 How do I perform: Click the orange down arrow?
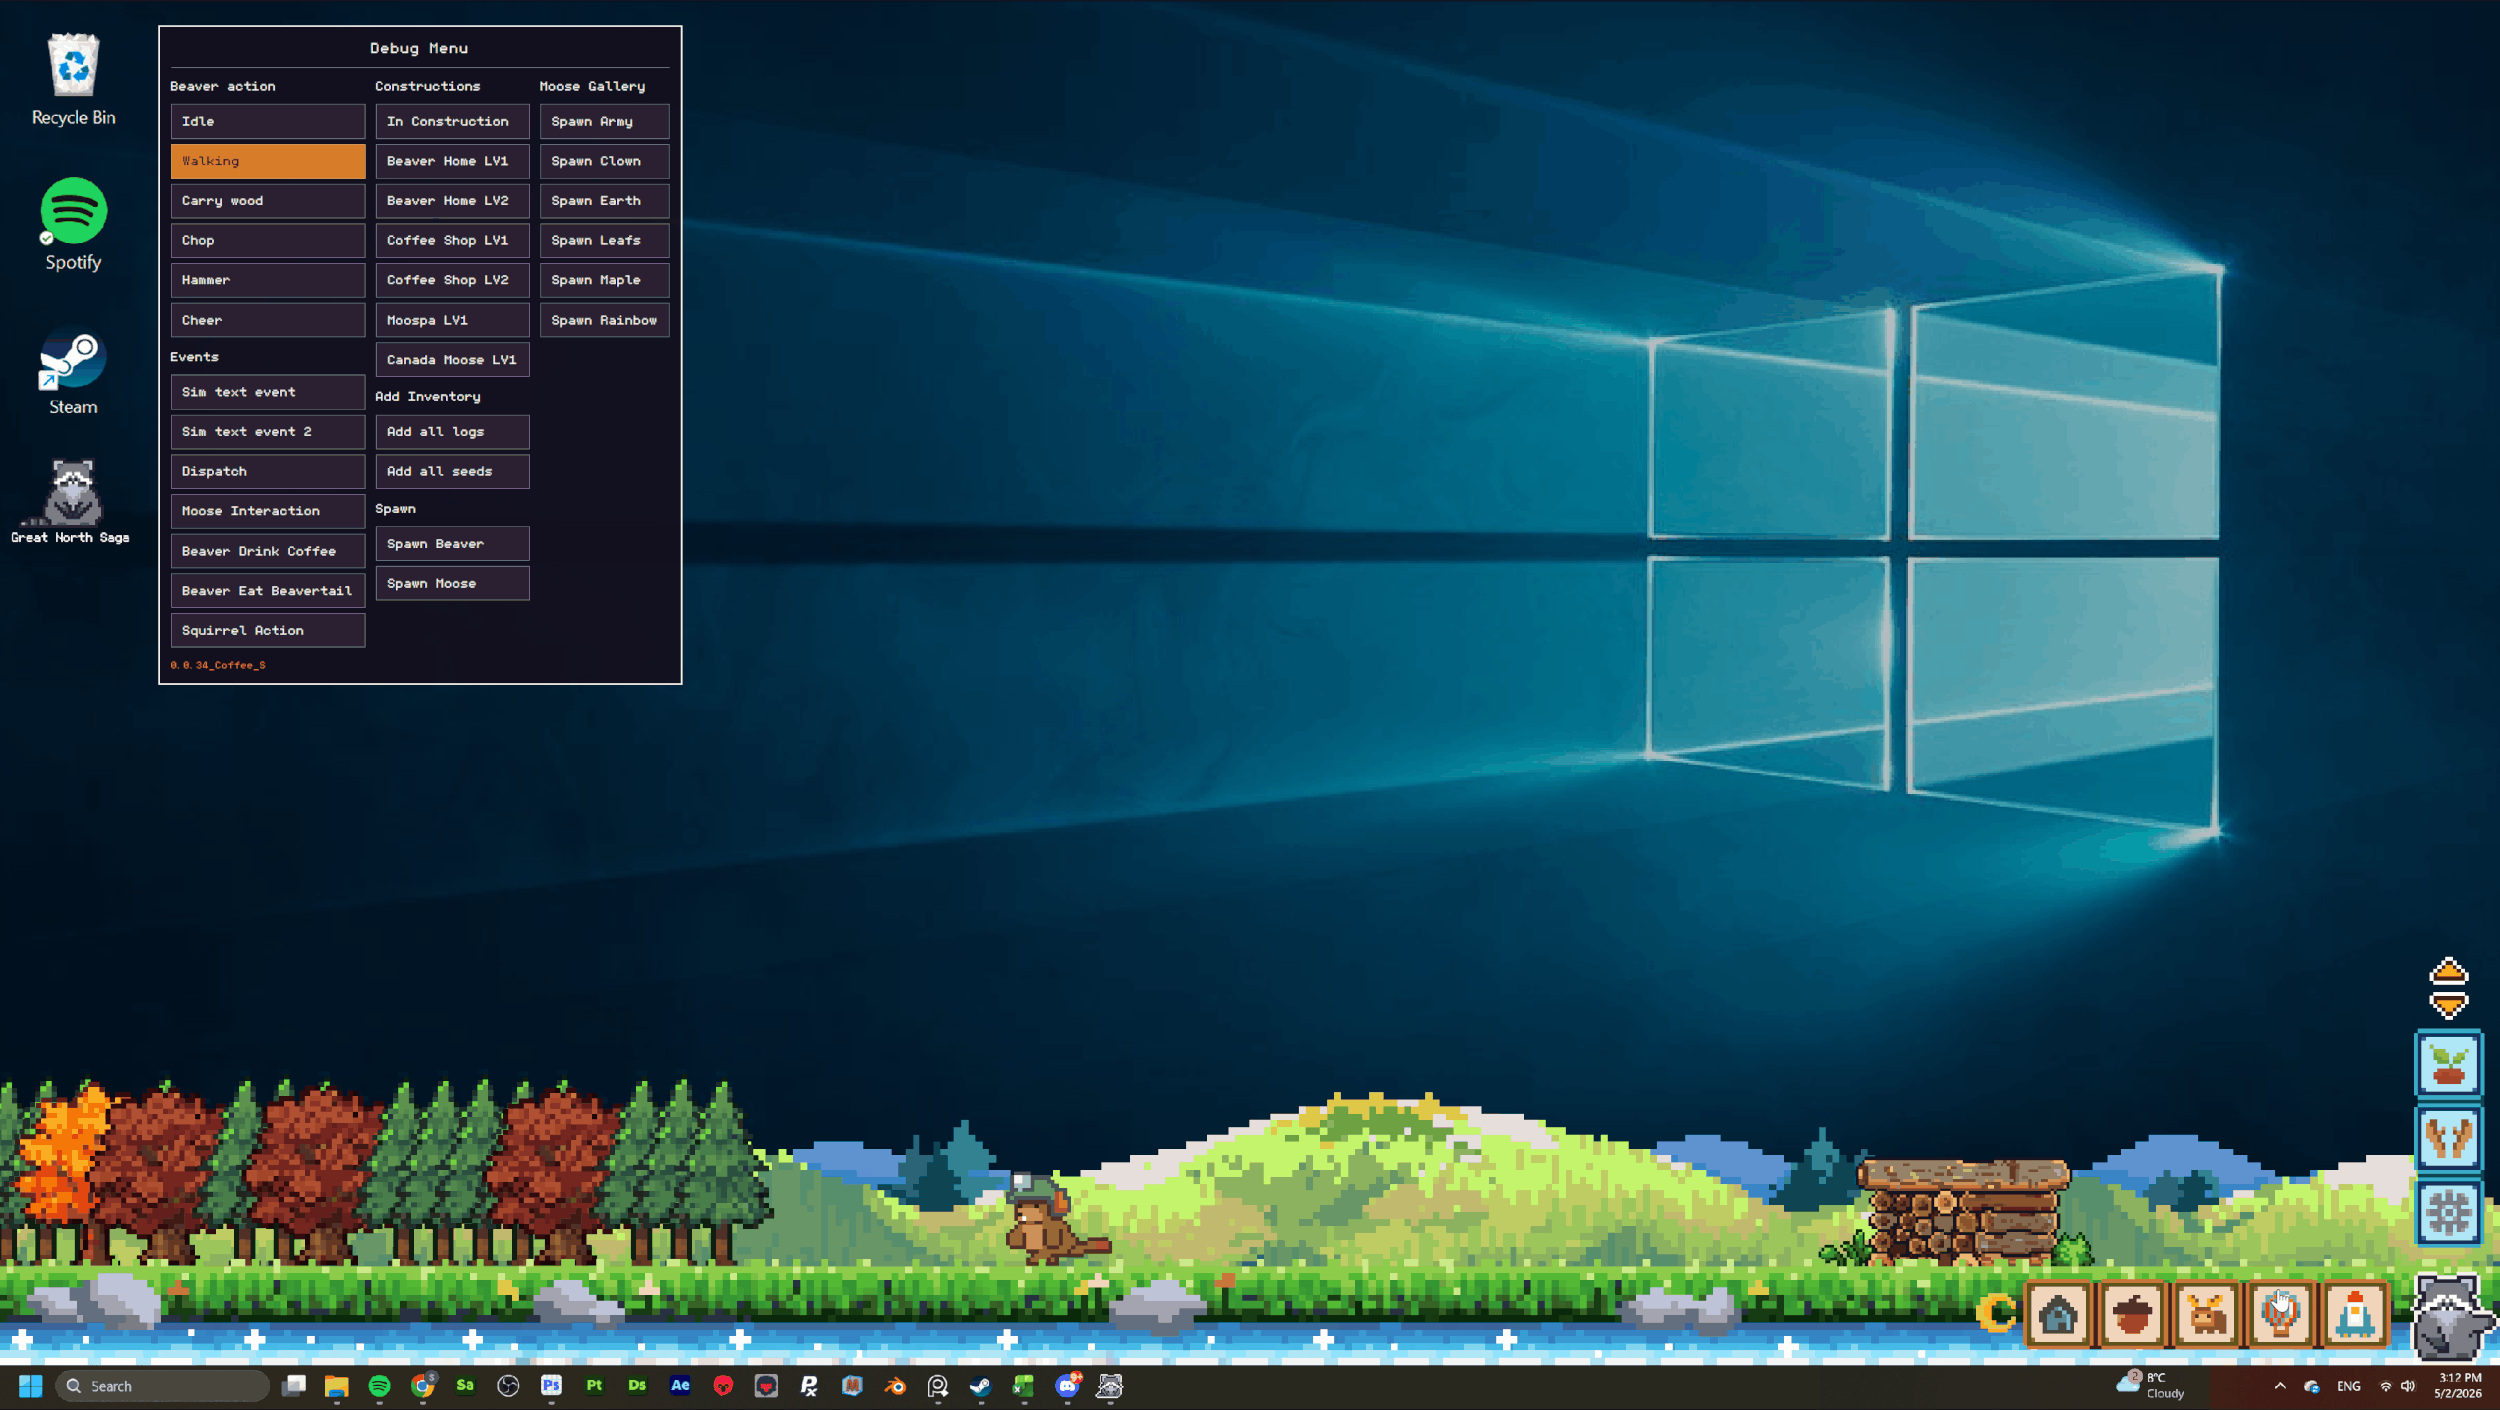coord(2449,1004)
